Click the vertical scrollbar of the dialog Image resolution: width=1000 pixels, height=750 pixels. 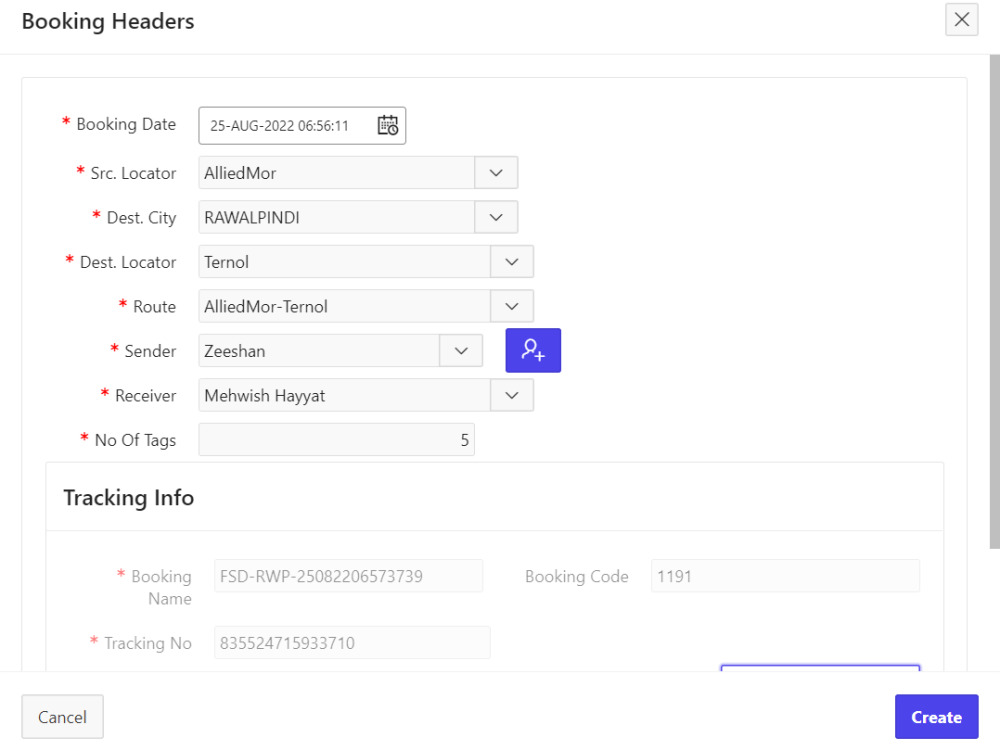pos(994,301)
